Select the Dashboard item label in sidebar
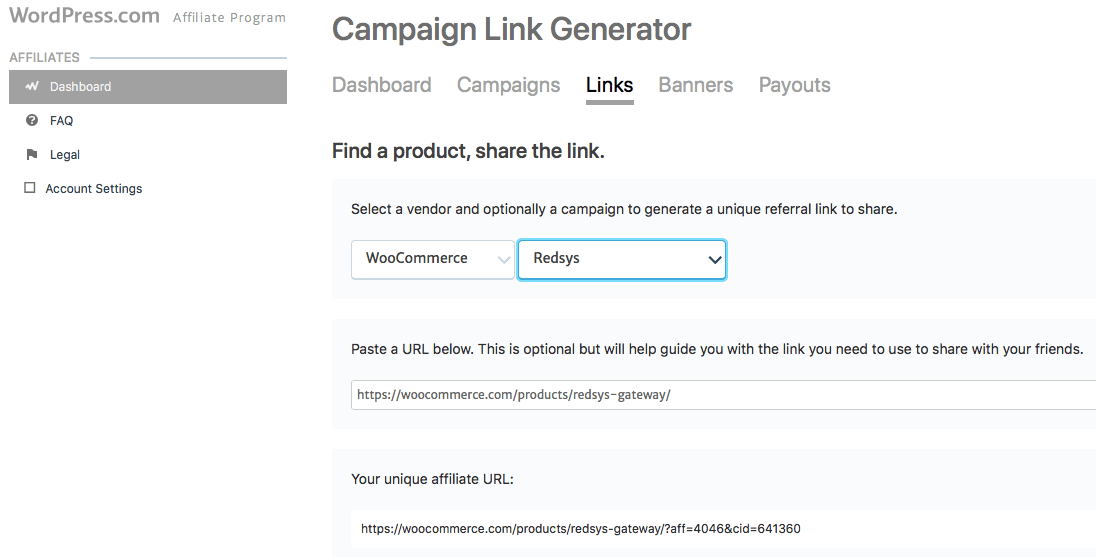The image size is (1096, 557). point(80,87)
